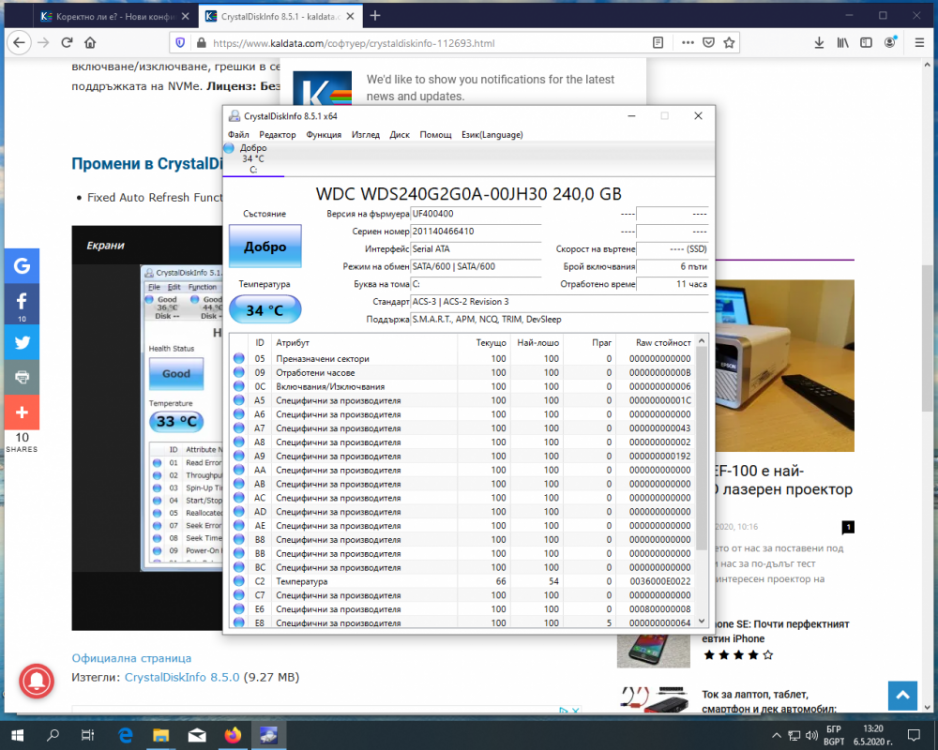Click the Атрибут column header
938x750 pixels.
(293, 343)
